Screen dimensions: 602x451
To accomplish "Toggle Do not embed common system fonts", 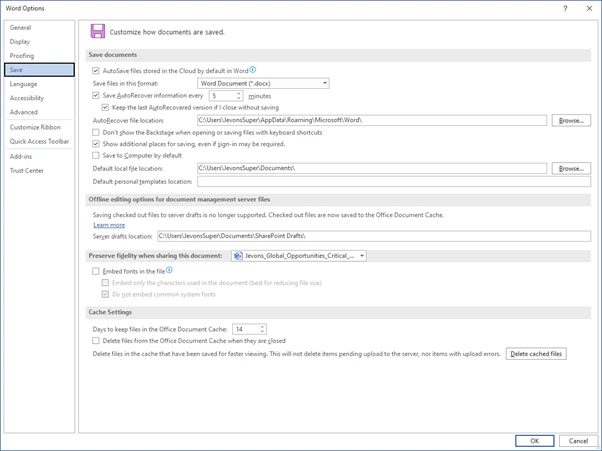I will coord(105,294).
